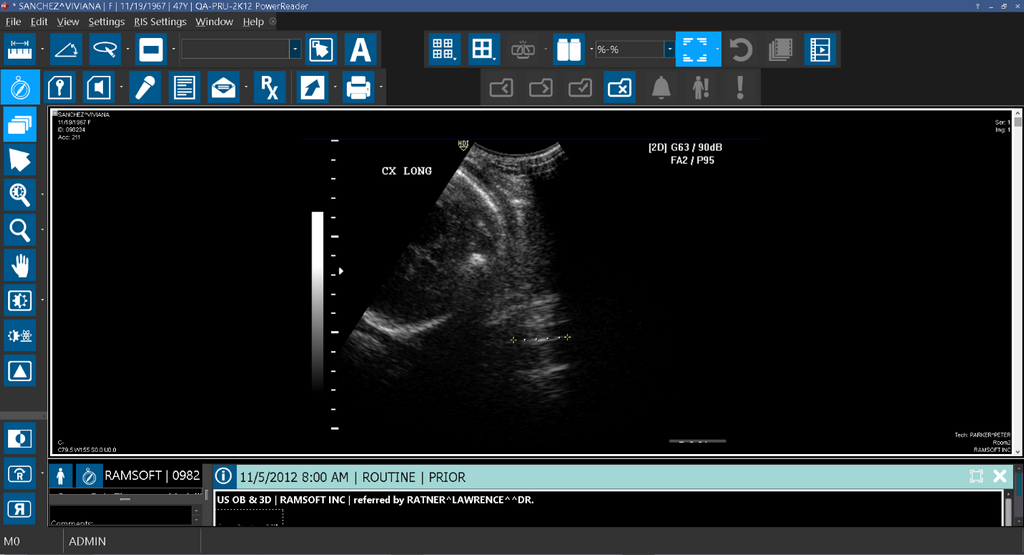This screenshot has height=555, width=1024.
Task: Open the empty annotation combo box dropdown
Action: 295,48
